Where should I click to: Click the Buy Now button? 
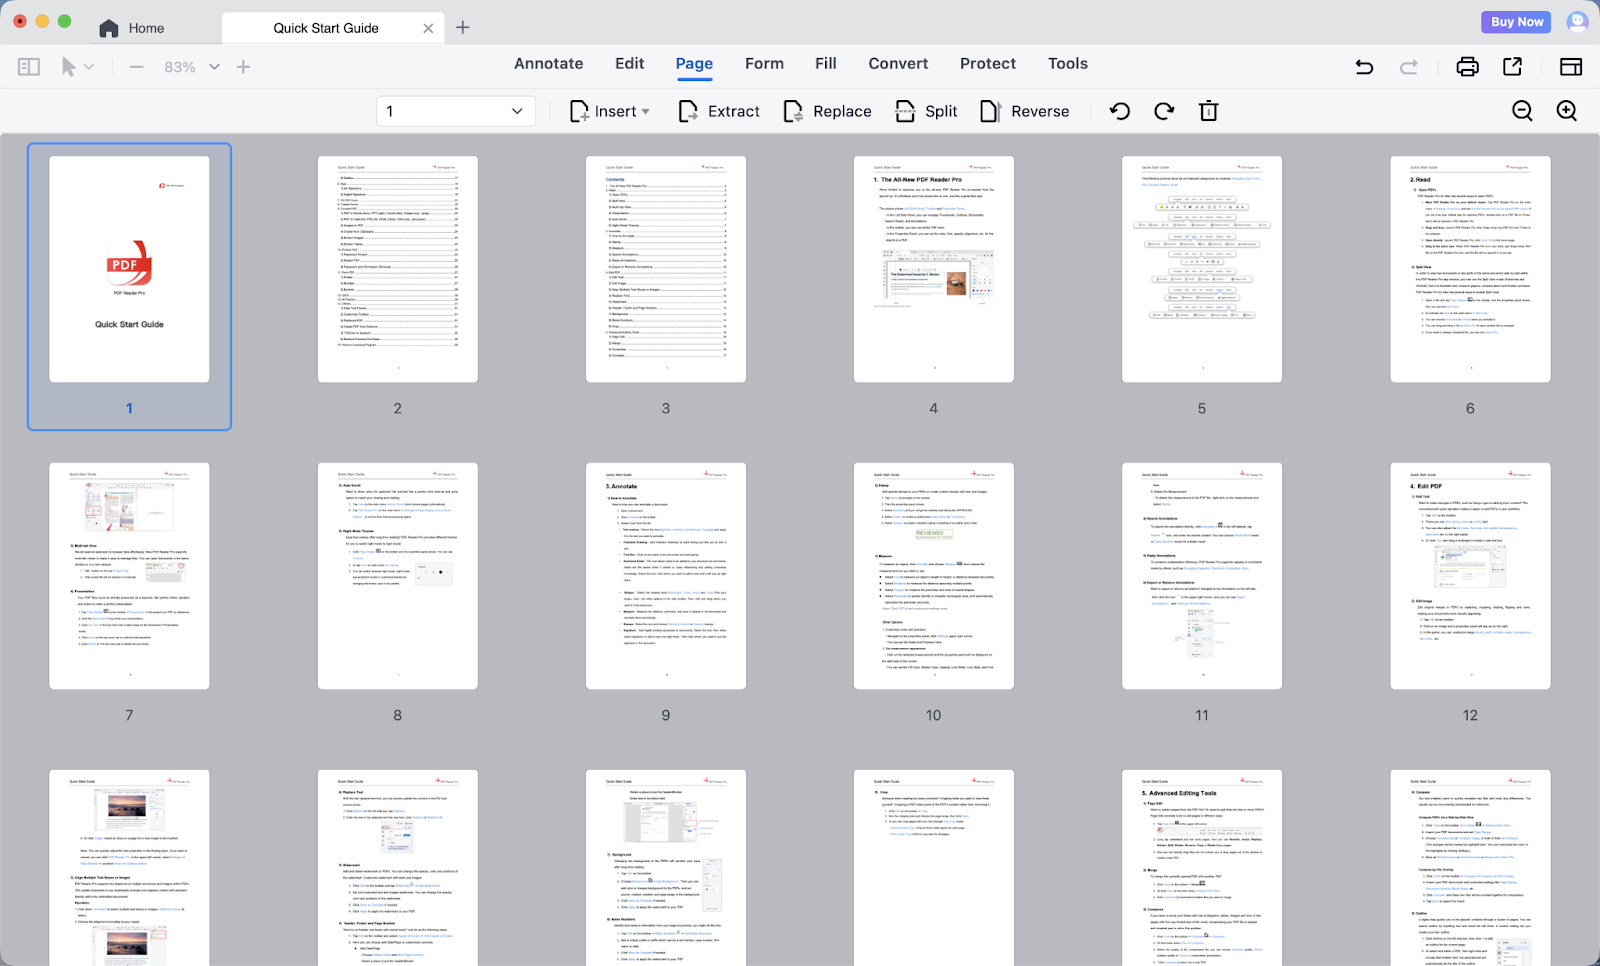(x=1516, y=22)
